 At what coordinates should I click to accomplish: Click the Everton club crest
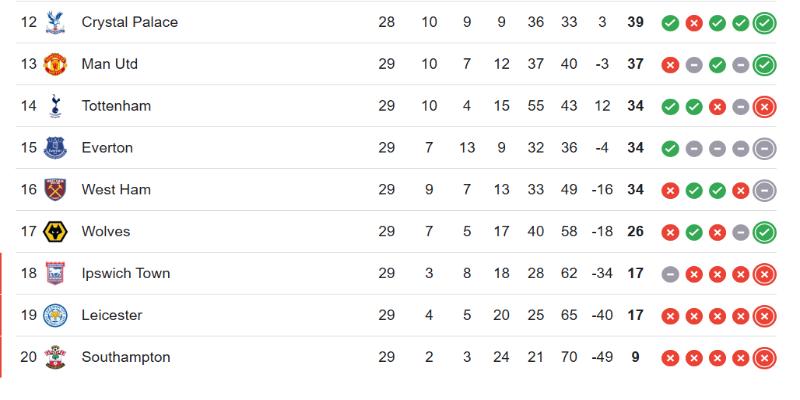click(x=55, y=148)
